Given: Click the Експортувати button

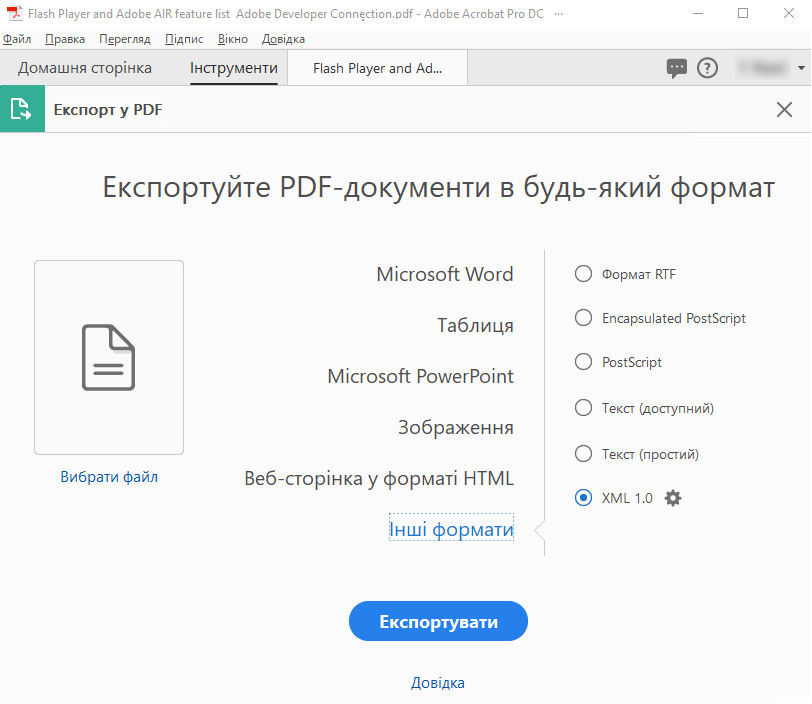Looking at the screenshot, I should click(x=438, y=621).
